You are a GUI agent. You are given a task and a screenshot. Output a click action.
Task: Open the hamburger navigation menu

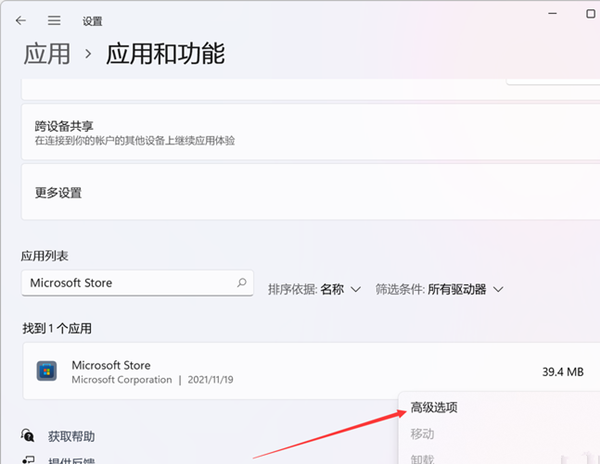[x=54, y=21]
